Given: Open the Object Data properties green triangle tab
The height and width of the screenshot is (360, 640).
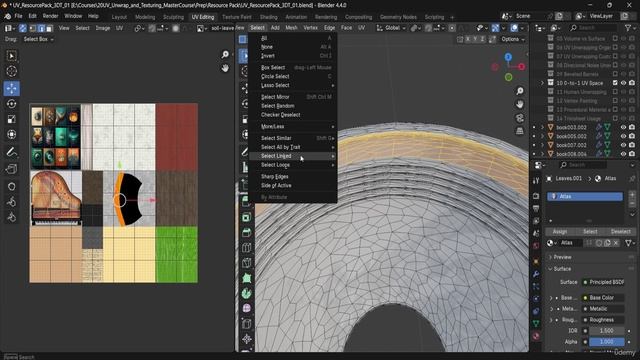Looking at the screenshot, I should click(536, 323).
